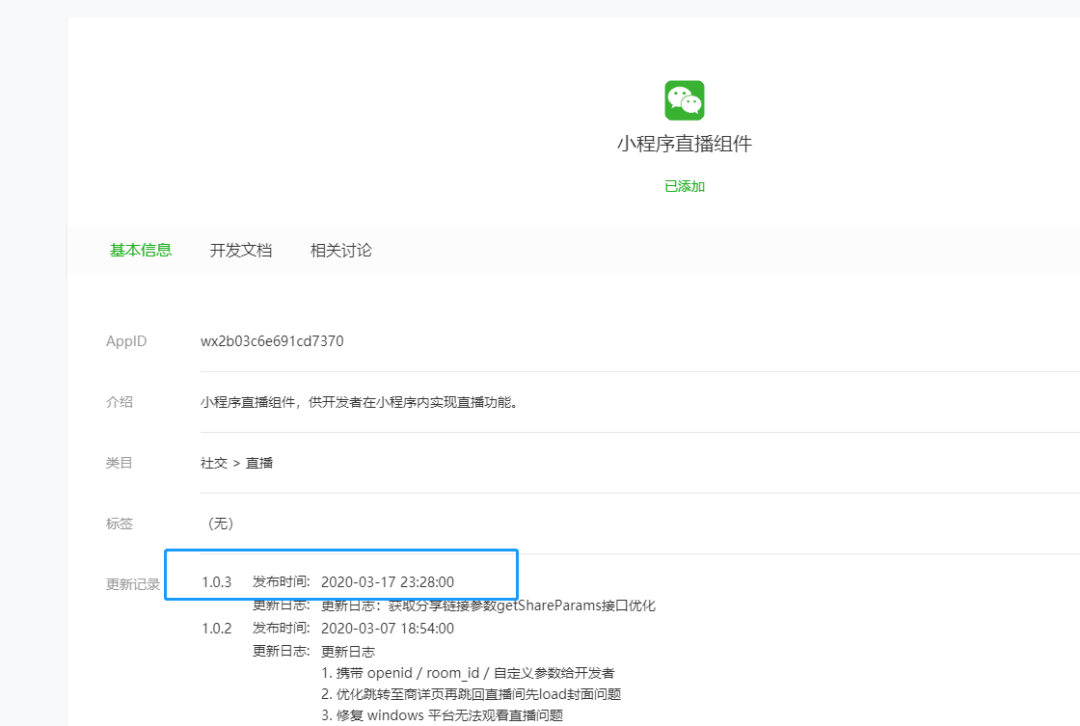Click the 标签 field label
This screenshot has width=1080, height=726.
click(118, 523)
